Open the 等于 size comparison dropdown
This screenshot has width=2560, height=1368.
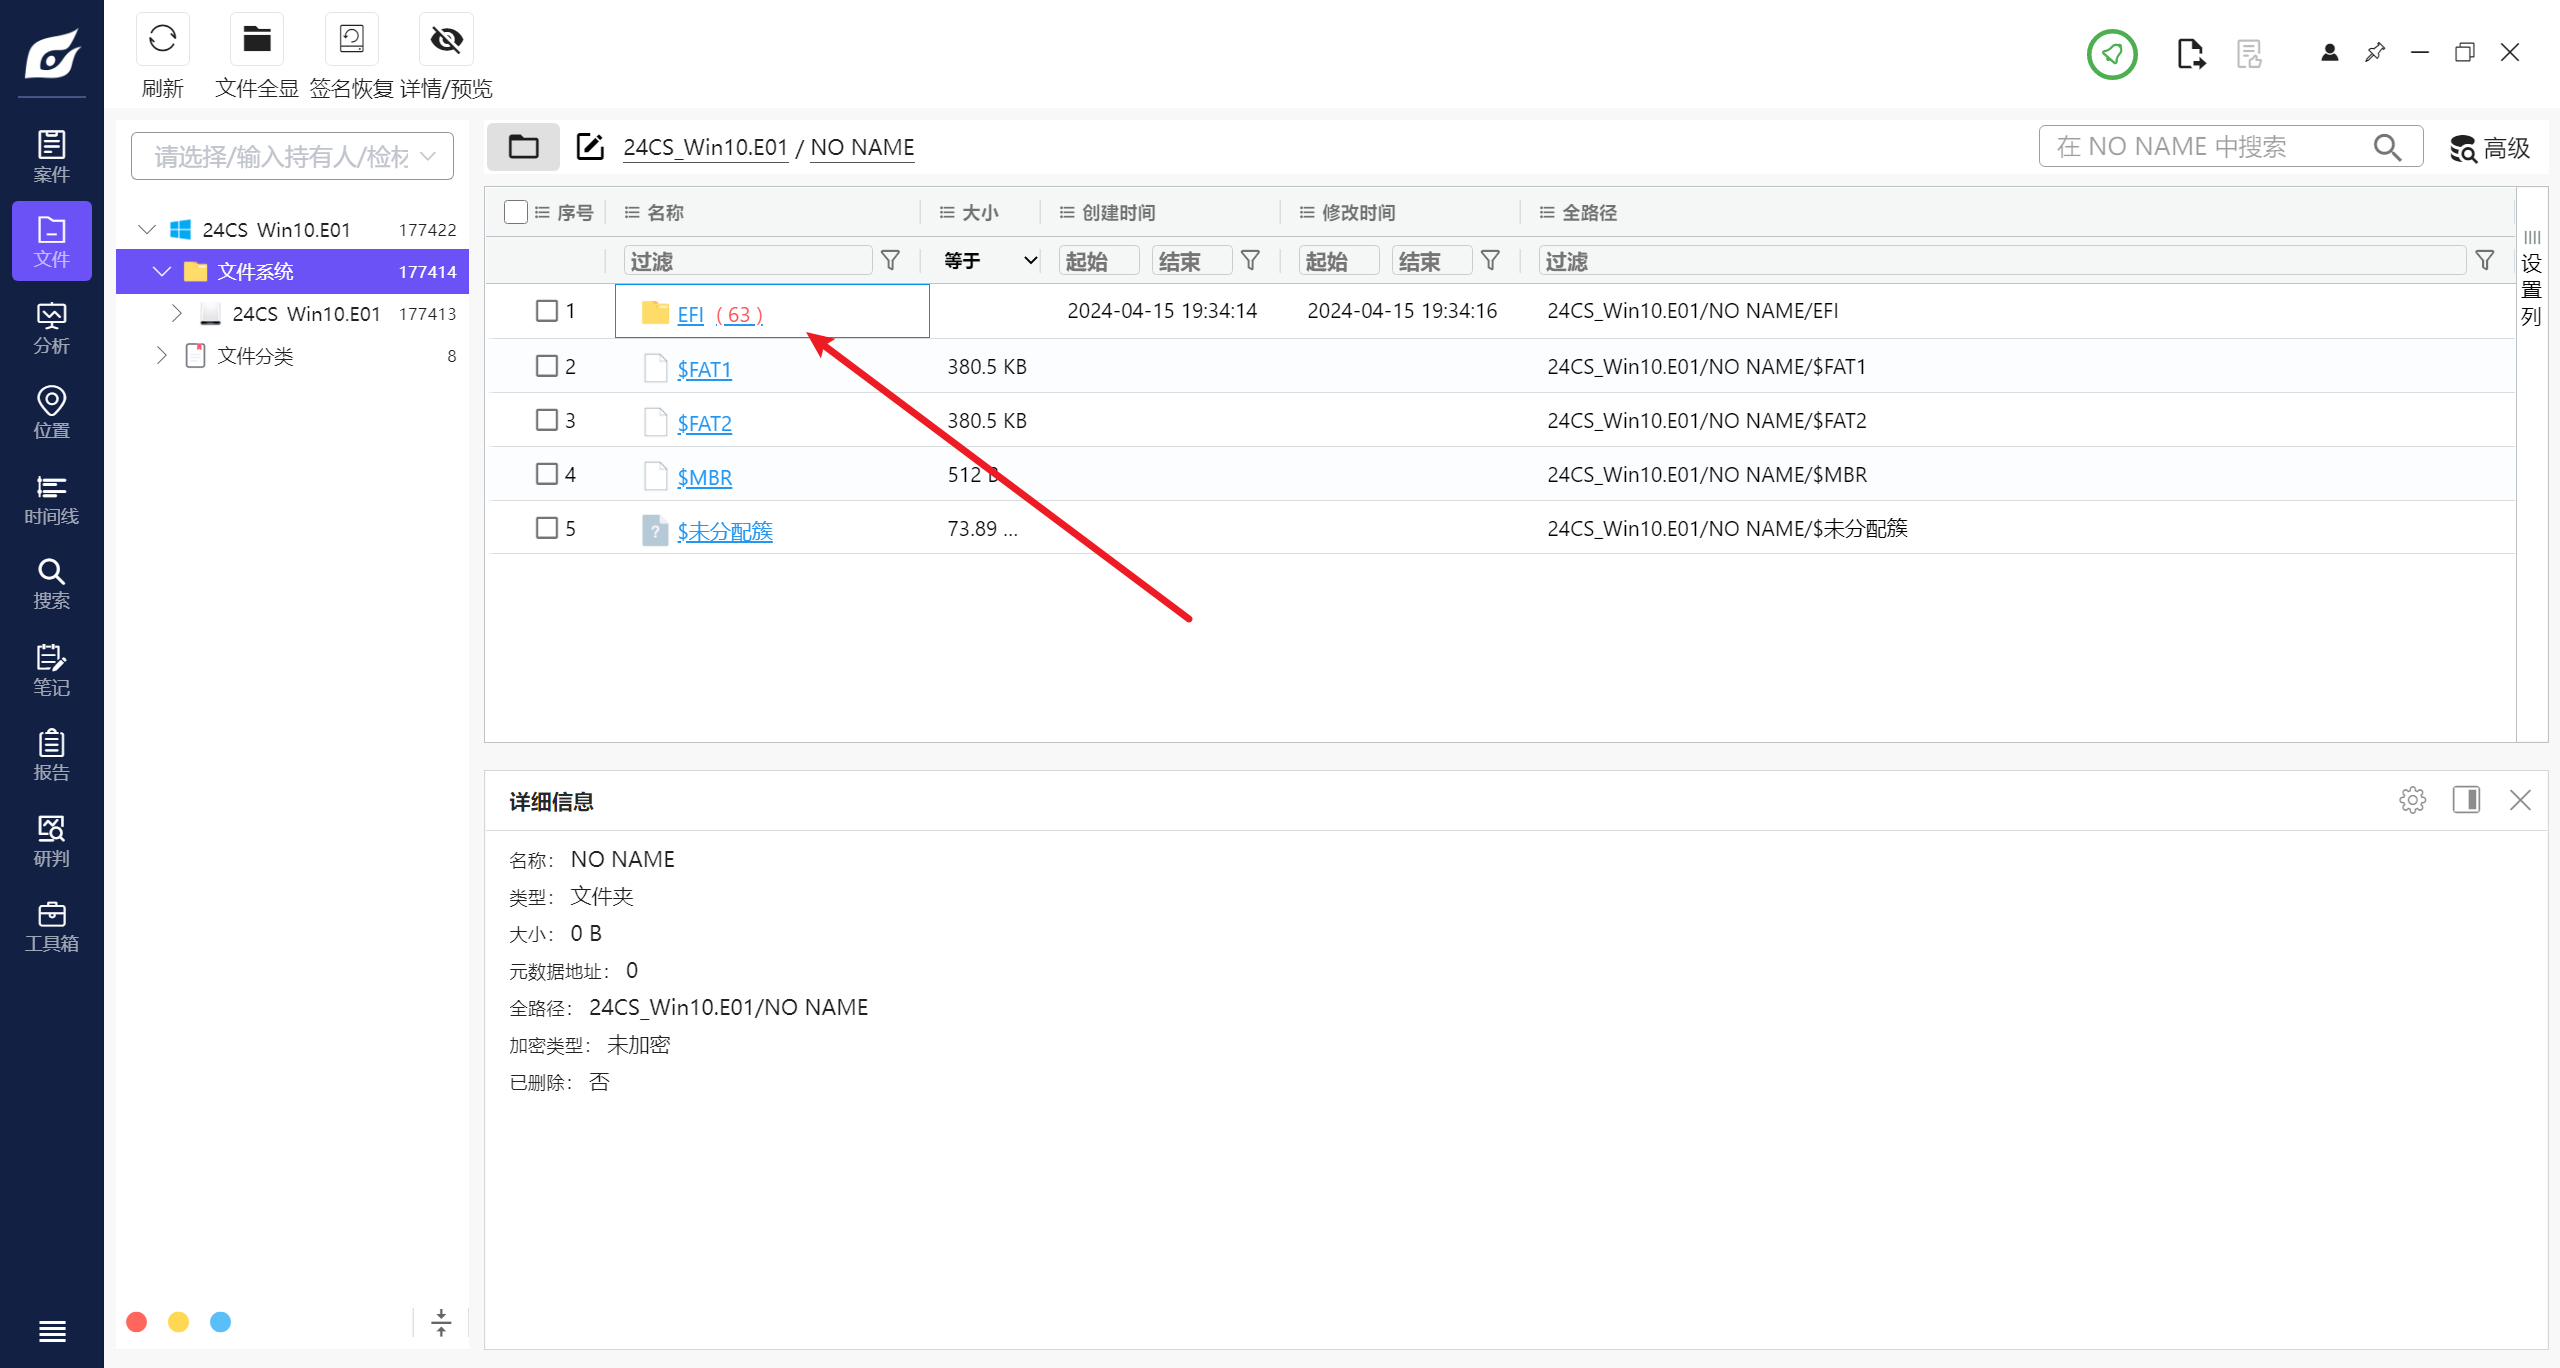tap(988, 261)
